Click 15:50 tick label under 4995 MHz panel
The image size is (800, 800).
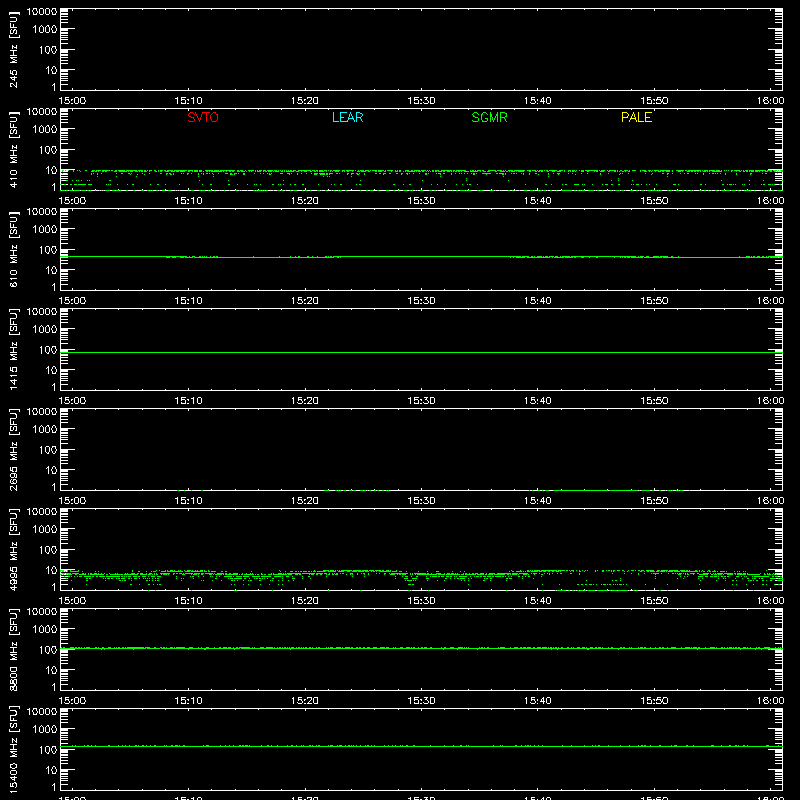[x=654, y=601]
